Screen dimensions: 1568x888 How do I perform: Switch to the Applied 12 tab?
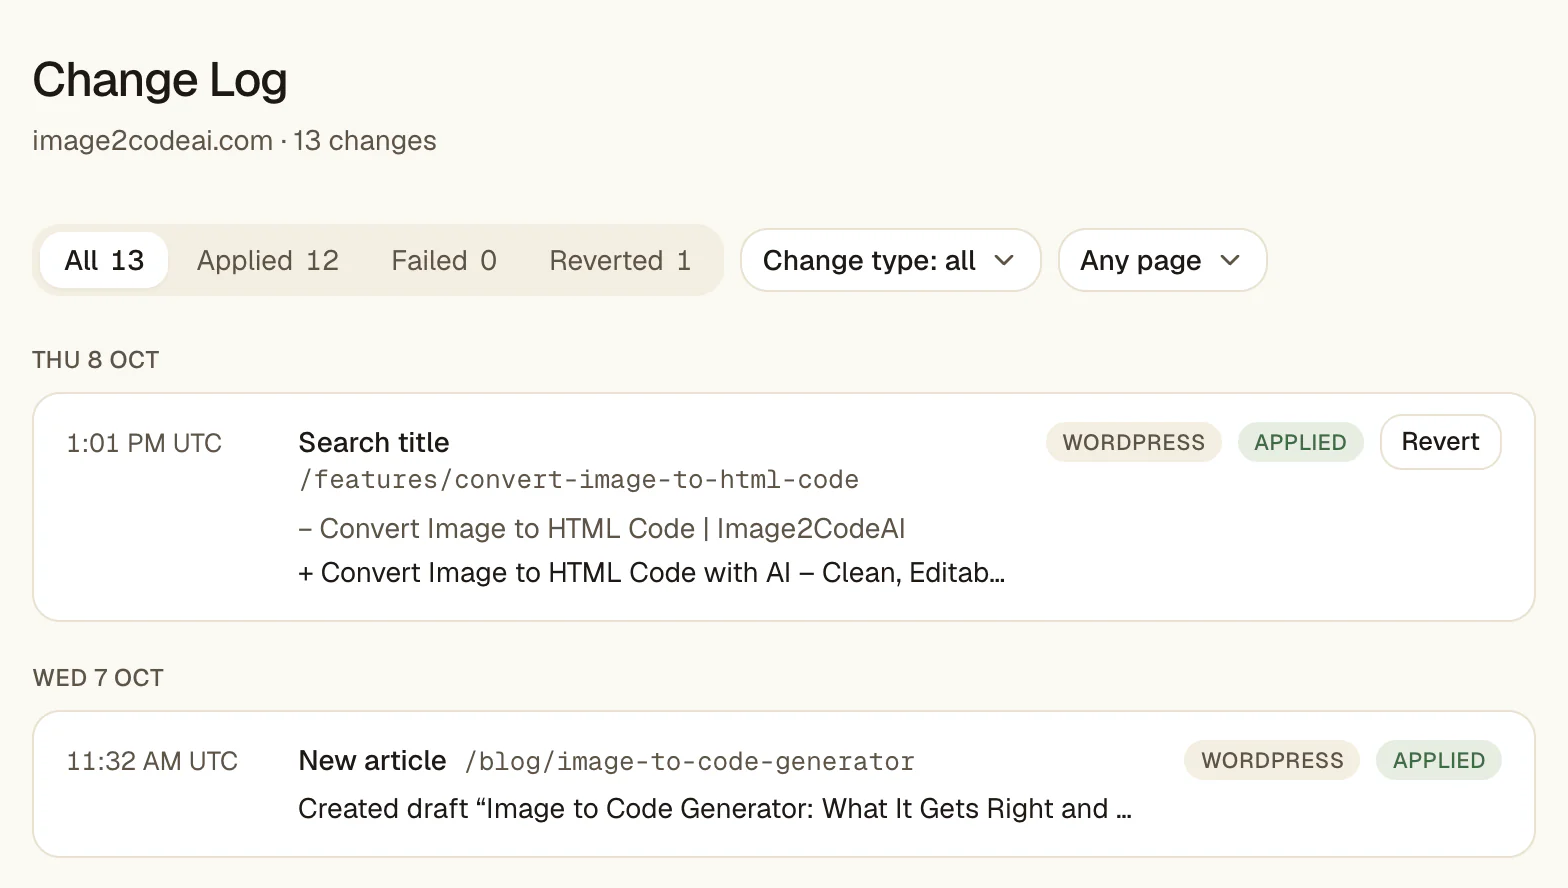268,260
